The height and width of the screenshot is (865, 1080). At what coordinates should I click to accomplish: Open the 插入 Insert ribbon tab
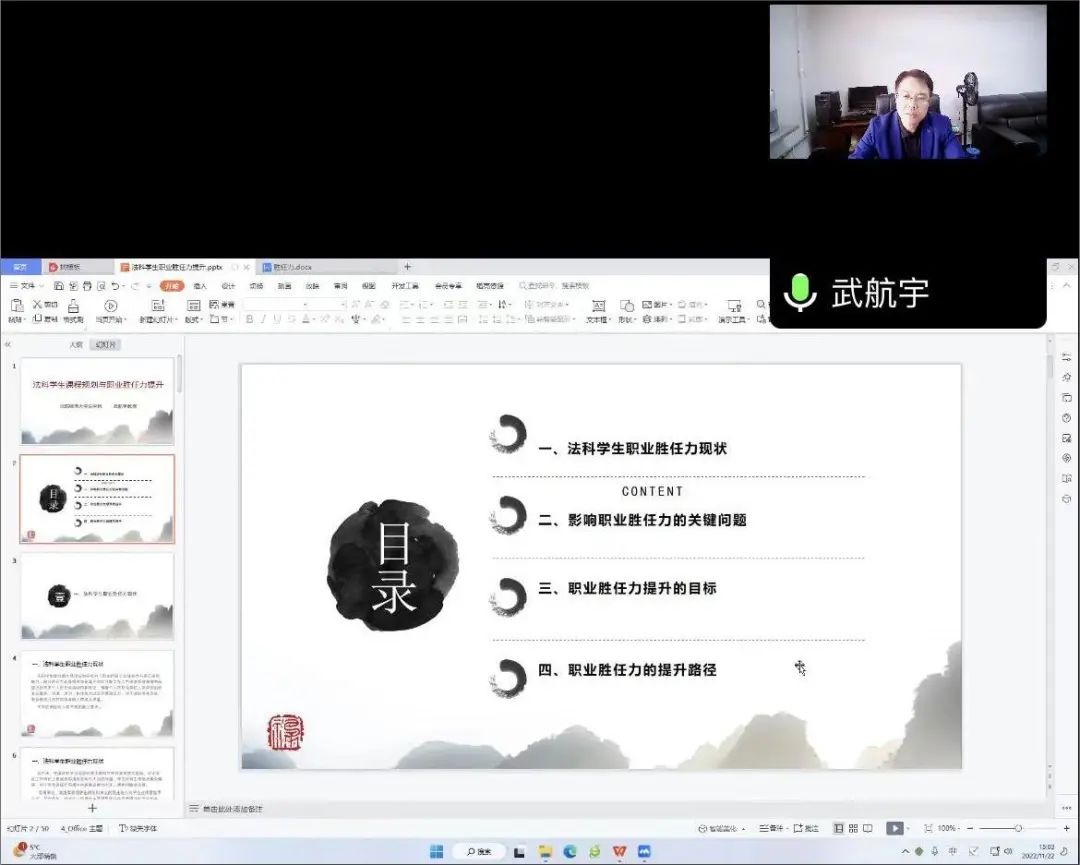point(200,286)
